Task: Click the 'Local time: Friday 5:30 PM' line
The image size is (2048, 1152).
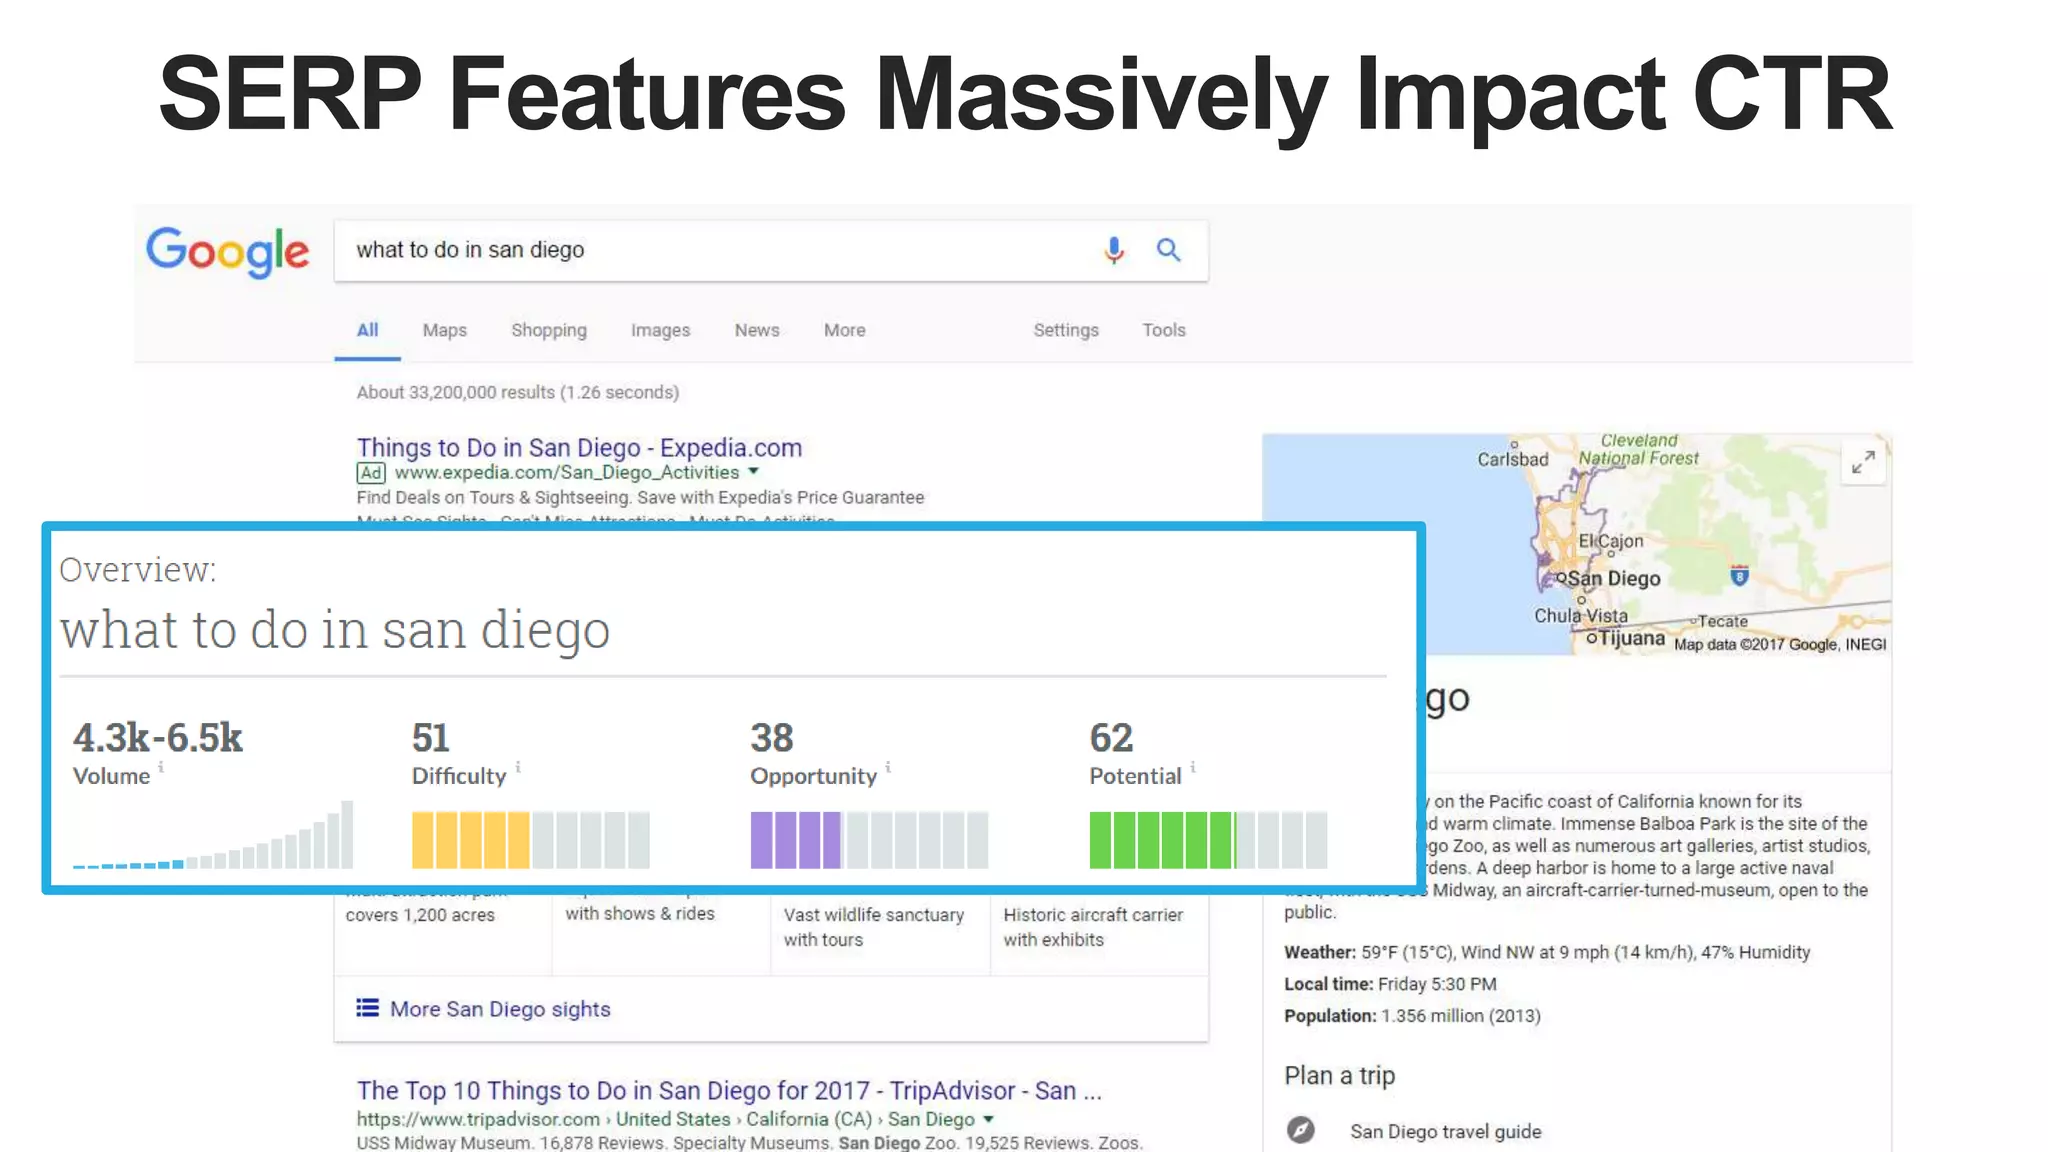Action: [1390, 984]
